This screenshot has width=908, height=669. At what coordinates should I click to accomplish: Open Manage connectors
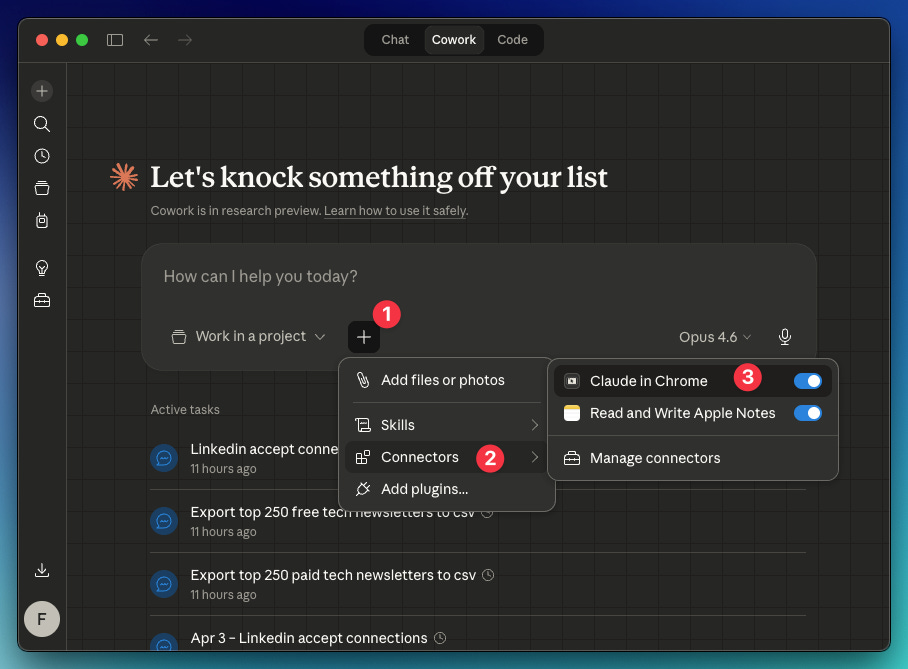693,458
